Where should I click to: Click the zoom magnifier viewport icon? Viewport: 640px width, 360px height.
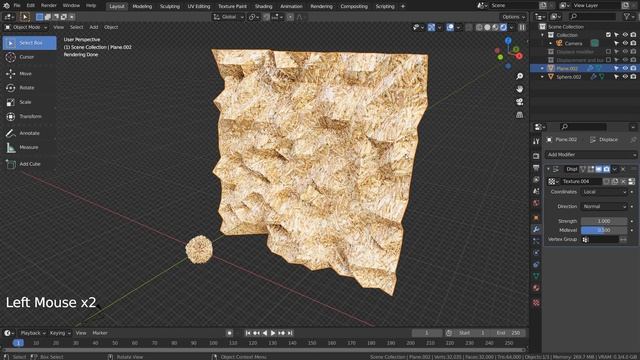(519, 76)
